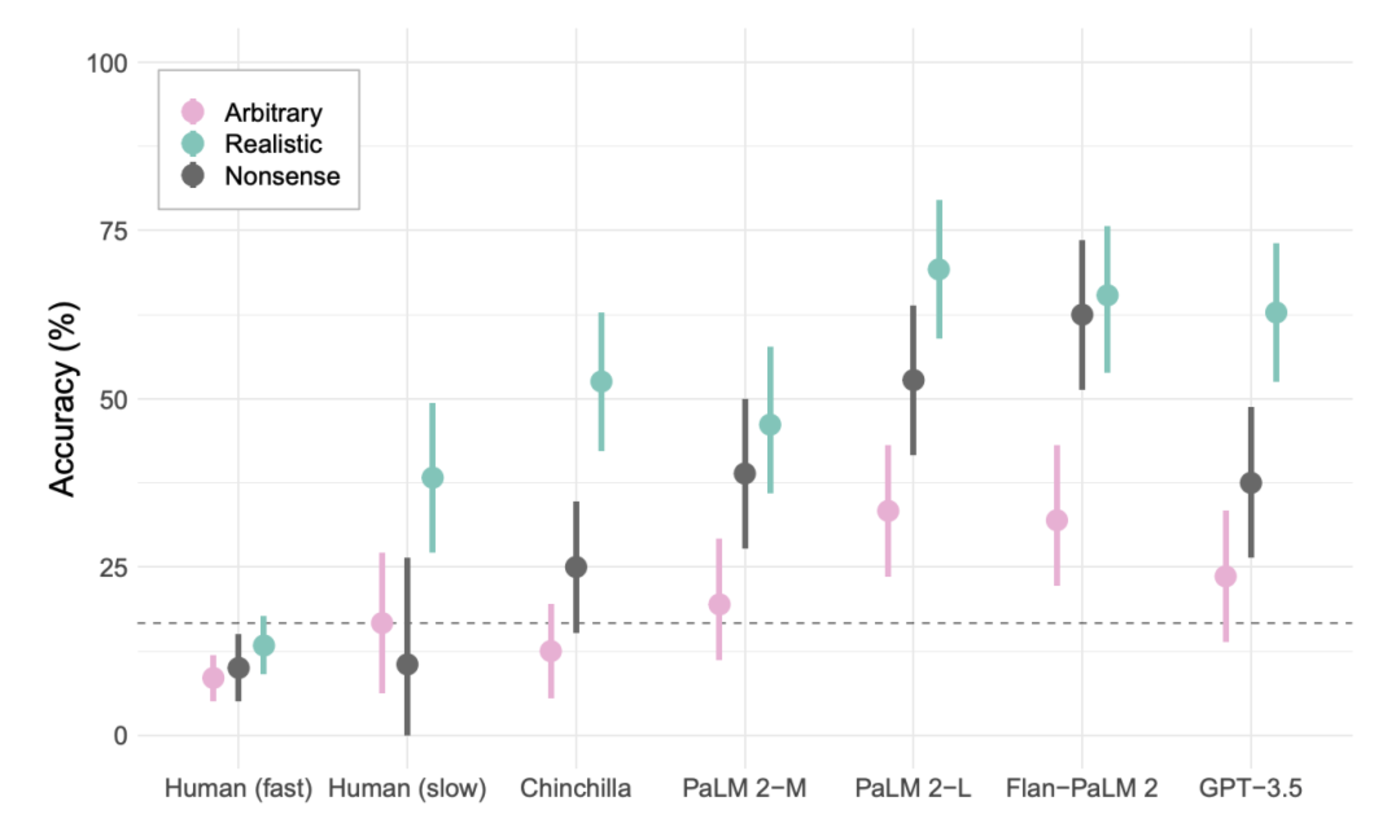This screenshot has width=1400, height=832.
Task: Click the Nonsense data point for PaLM 2-M
Action: point(745,473)
